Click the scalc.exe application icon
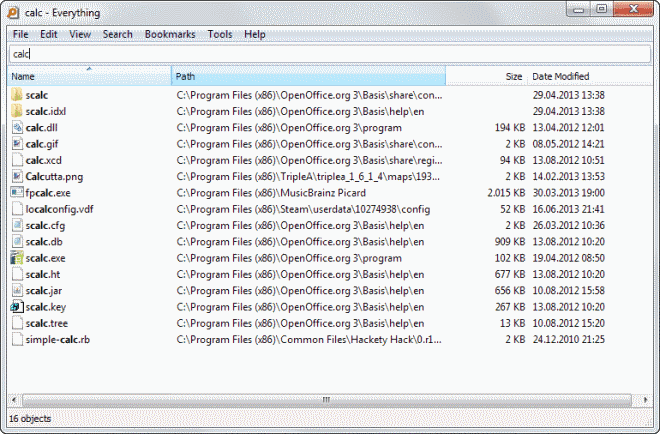This screenshot has height=434, width=660. [x=17, y=258]
